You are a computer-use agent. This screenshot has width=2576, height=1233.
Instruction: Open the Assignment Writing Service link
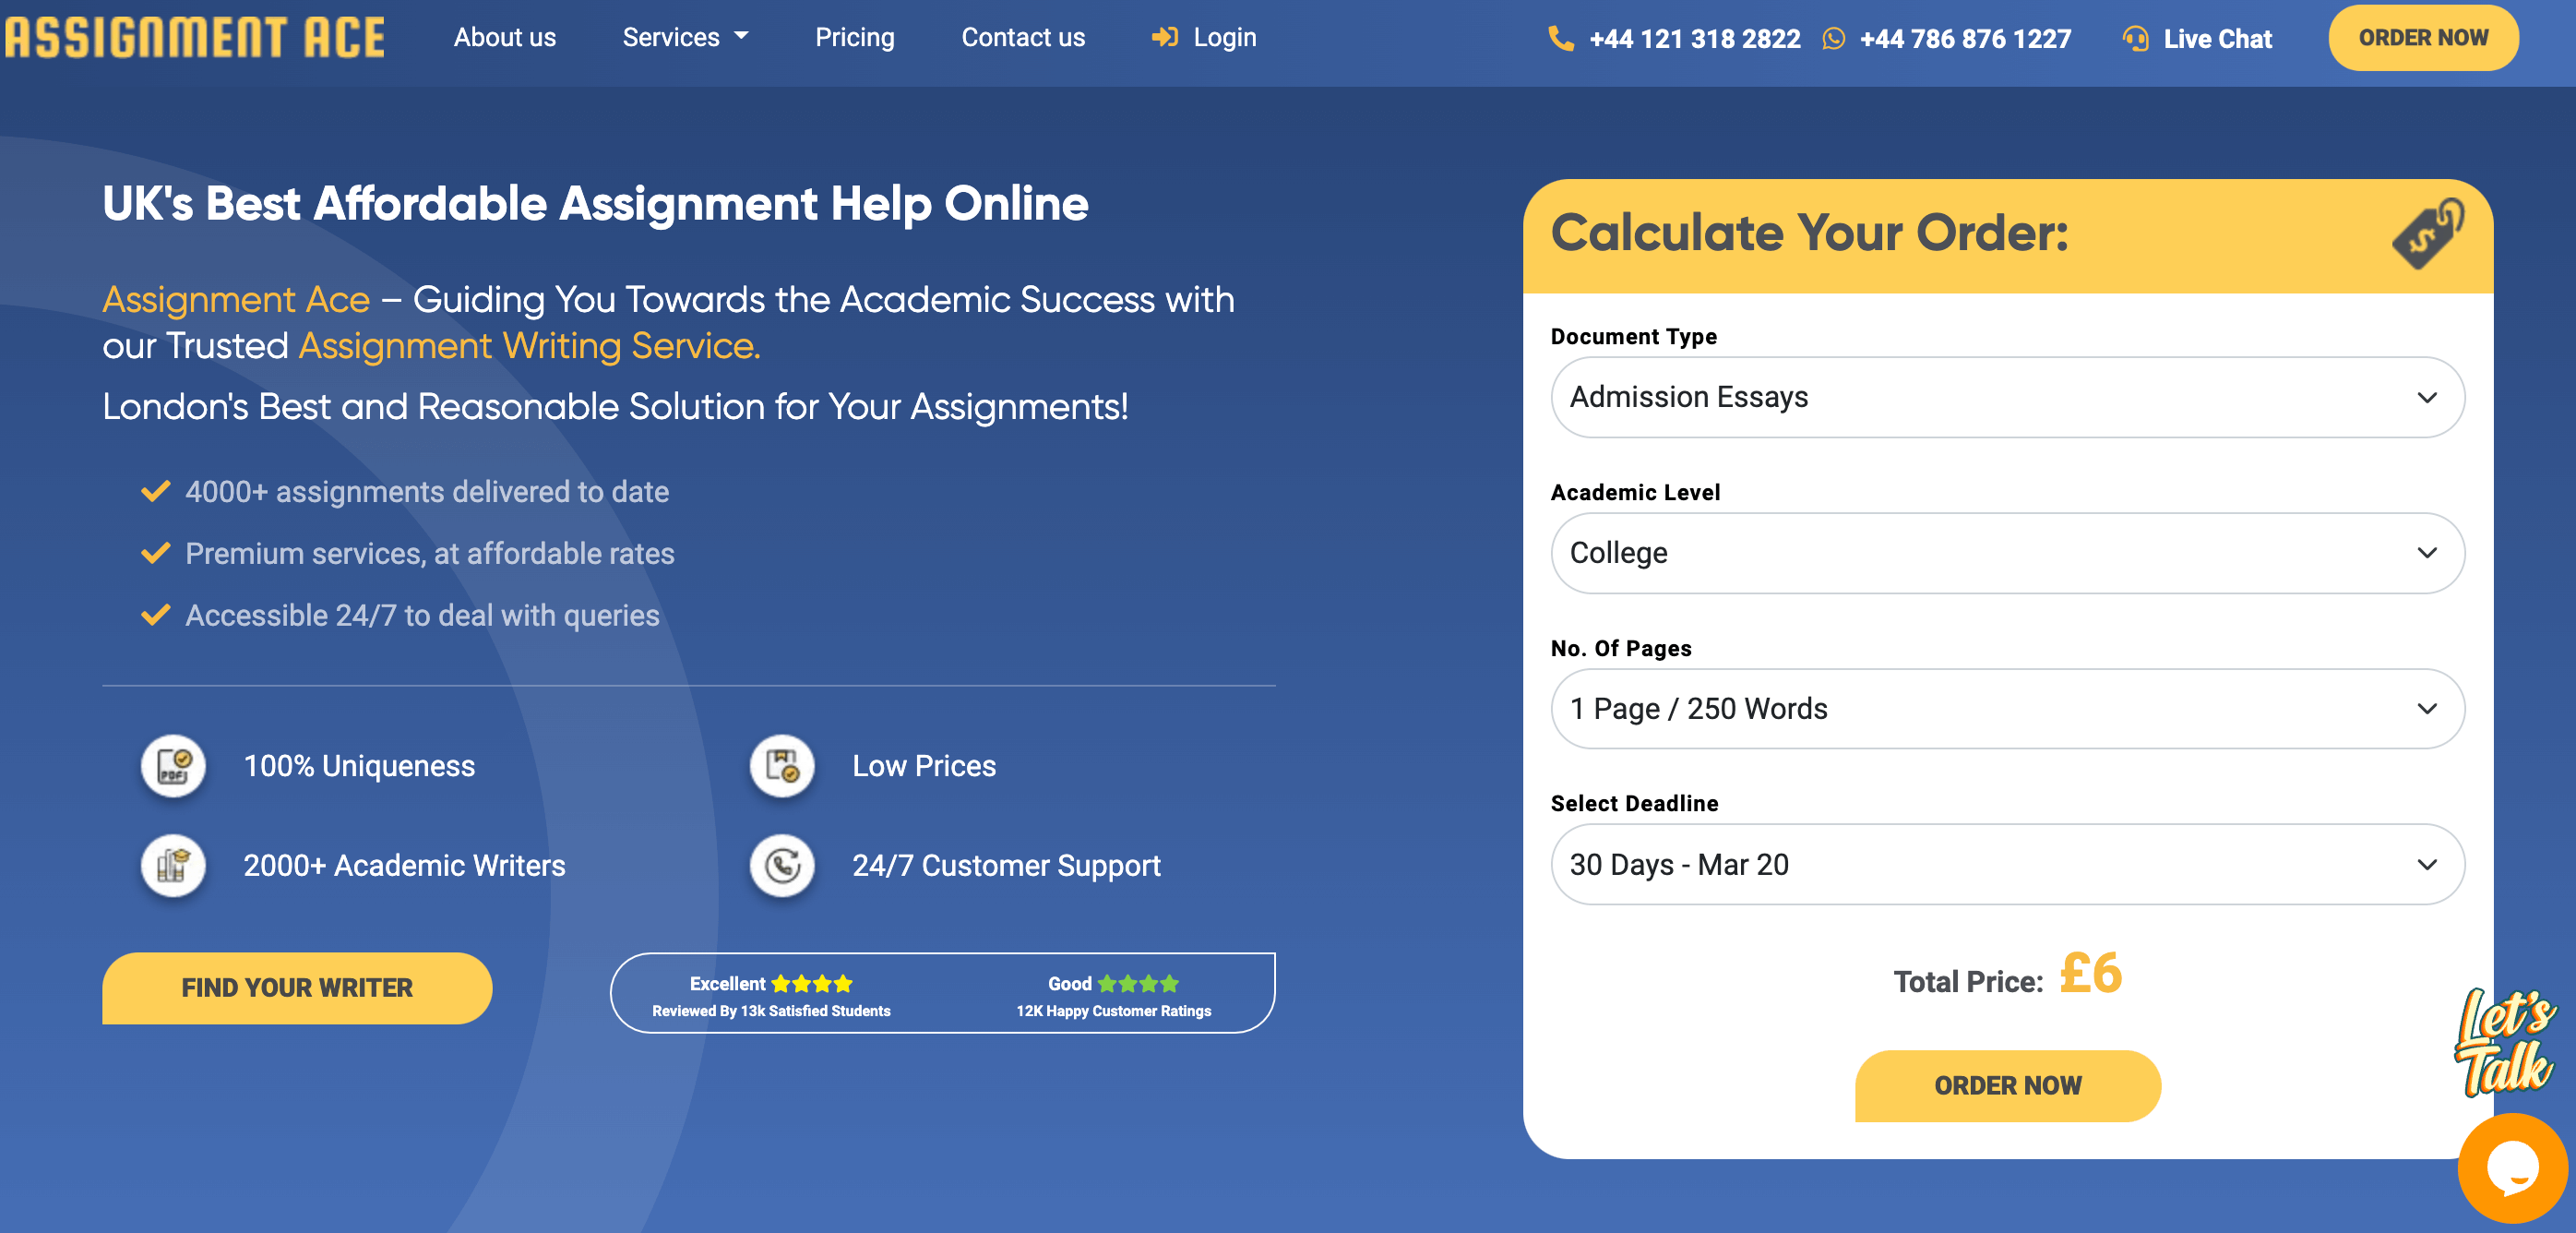point(529,346)
